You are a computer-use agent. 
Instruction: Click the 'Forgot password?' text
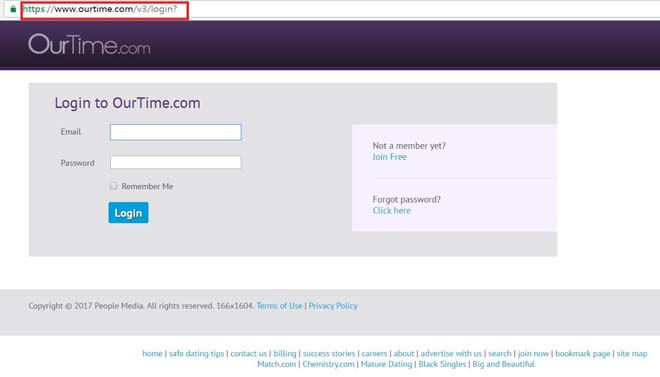(x=407, y=199)
